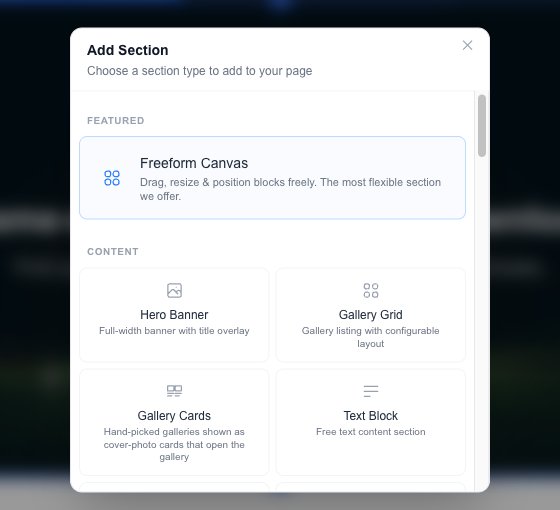This screenshot has width=560, height=510.
Task: Click the Gallery Grid icon
Action: 371,290
